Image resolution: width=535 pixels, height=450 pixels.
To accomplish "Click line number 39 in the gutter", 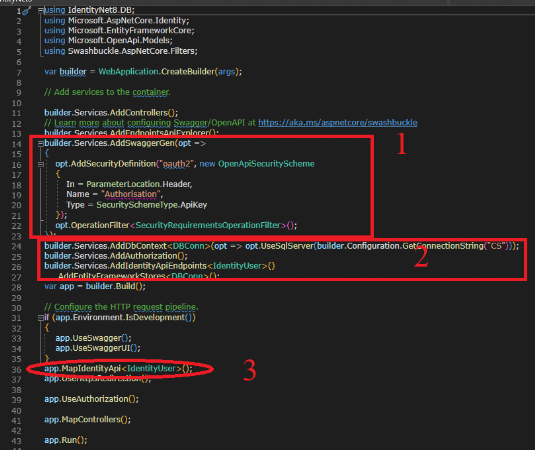I will click(16, 400).
